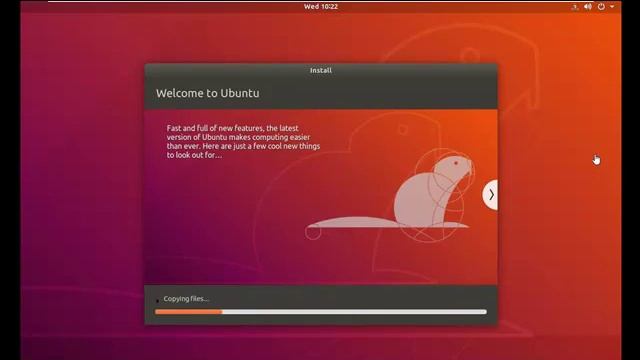640x360 pixels.
Task: Open the volume indicator in top bar
Action: [x=588, y=7]
